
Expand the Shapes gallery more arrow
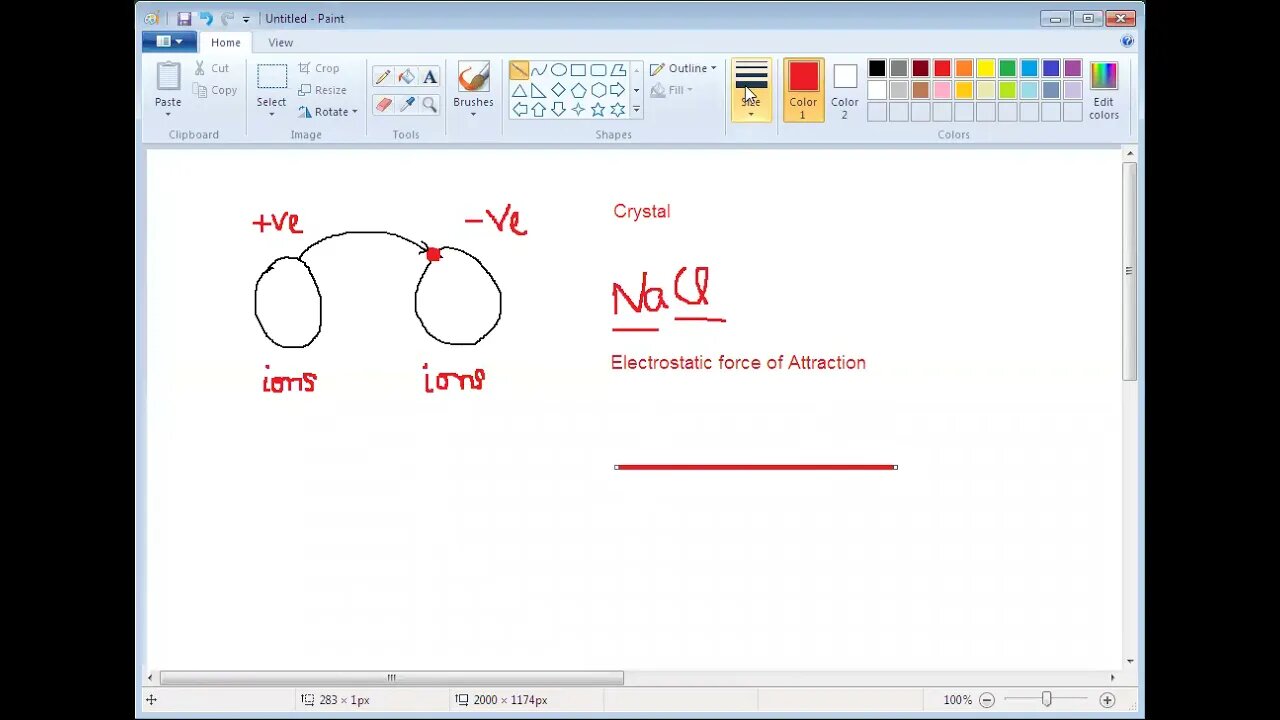coord(636,110)
